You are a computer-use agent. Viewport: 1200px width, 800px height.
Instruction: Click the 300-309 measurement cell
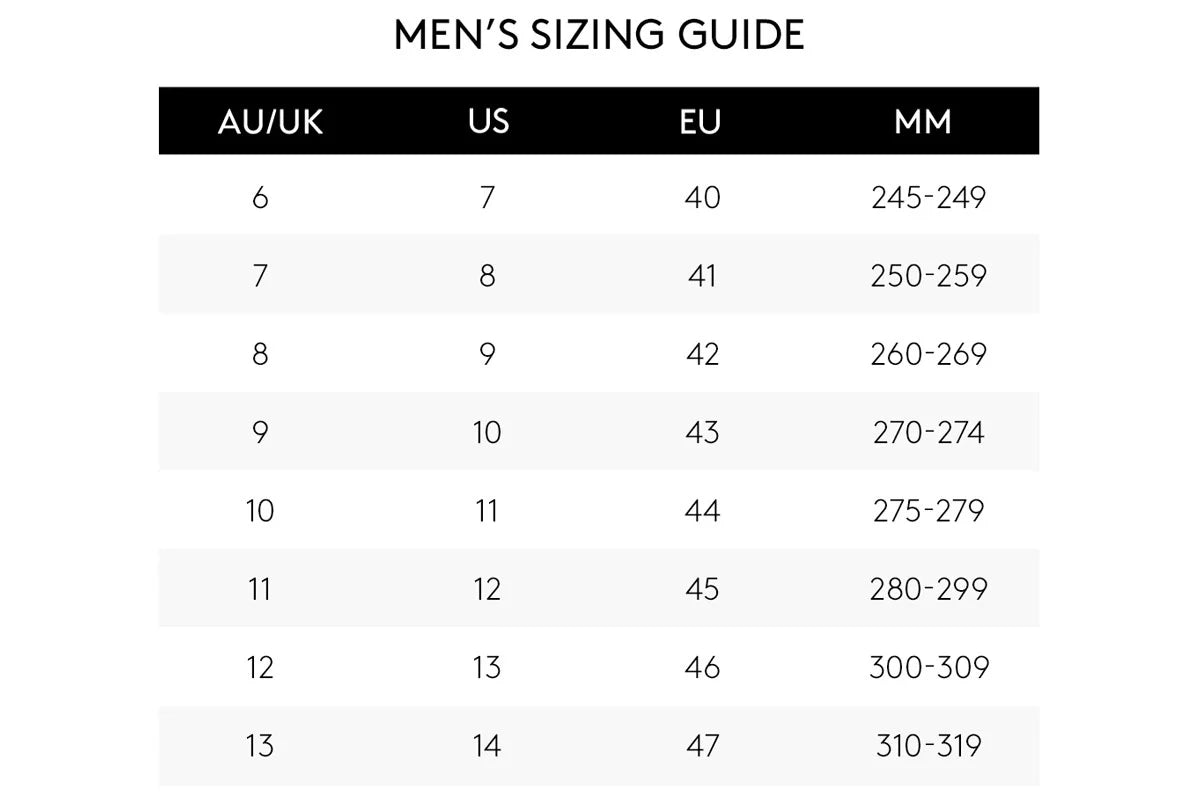tap(928, 667)
